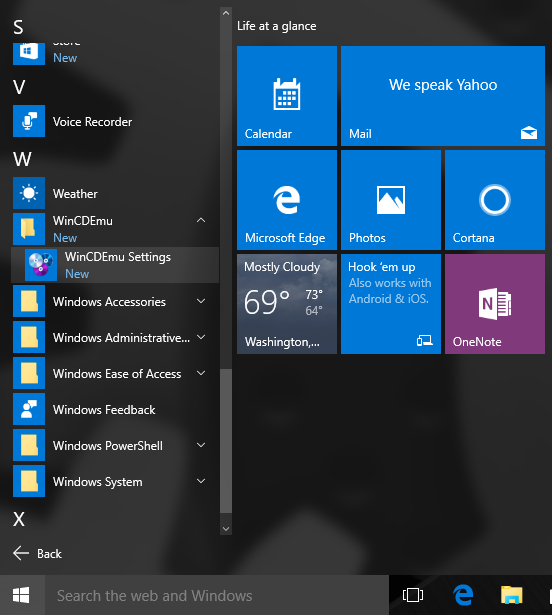This screenshot has width=552, height=615.
Task: Click the Windows Administrative folder icon
Action: (29, 337)
